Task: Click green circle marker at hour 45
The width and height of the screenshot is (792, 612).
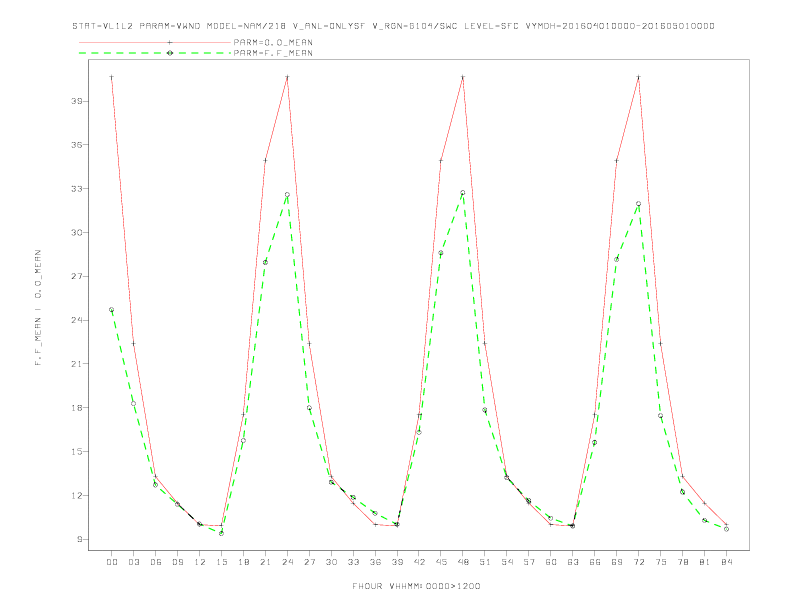Action: pyautogui.click(x=441, y=252)
